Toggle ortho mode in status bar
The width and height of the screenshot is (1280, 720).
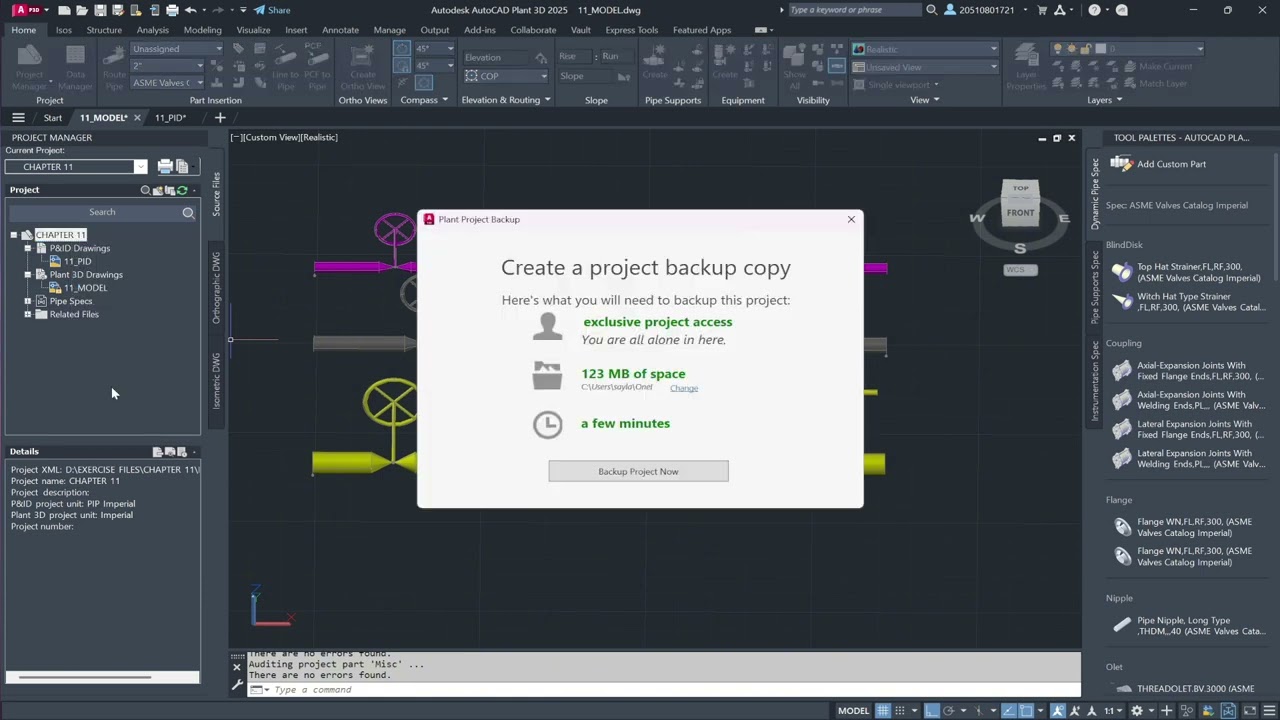[x=931, y=711]
